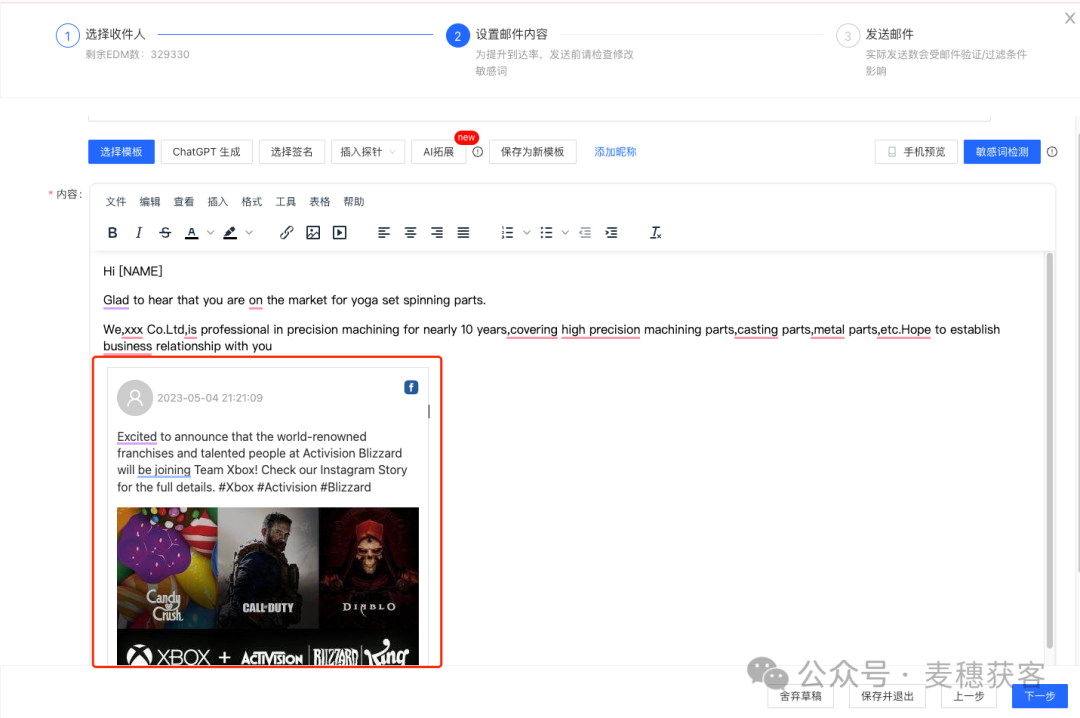Apply italic formatting
1080x718 pixels.
(x=138, y=232)
